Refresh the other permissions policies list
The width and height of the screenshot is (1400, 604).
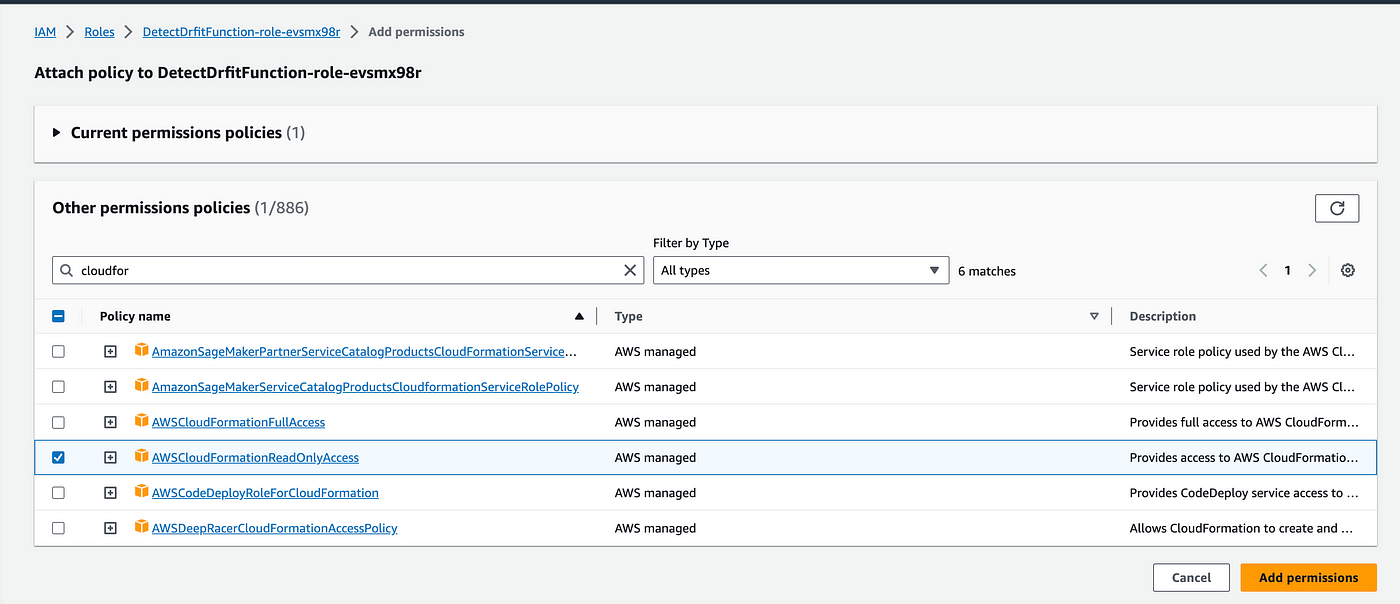point(1337,208)
